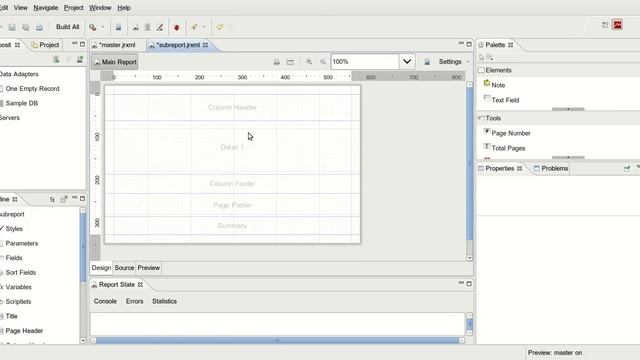Click the green adapter icon in repository toolbar
The width and height of the screenshot is (640, 360).
pyautogui.click(x=56, y=60)
